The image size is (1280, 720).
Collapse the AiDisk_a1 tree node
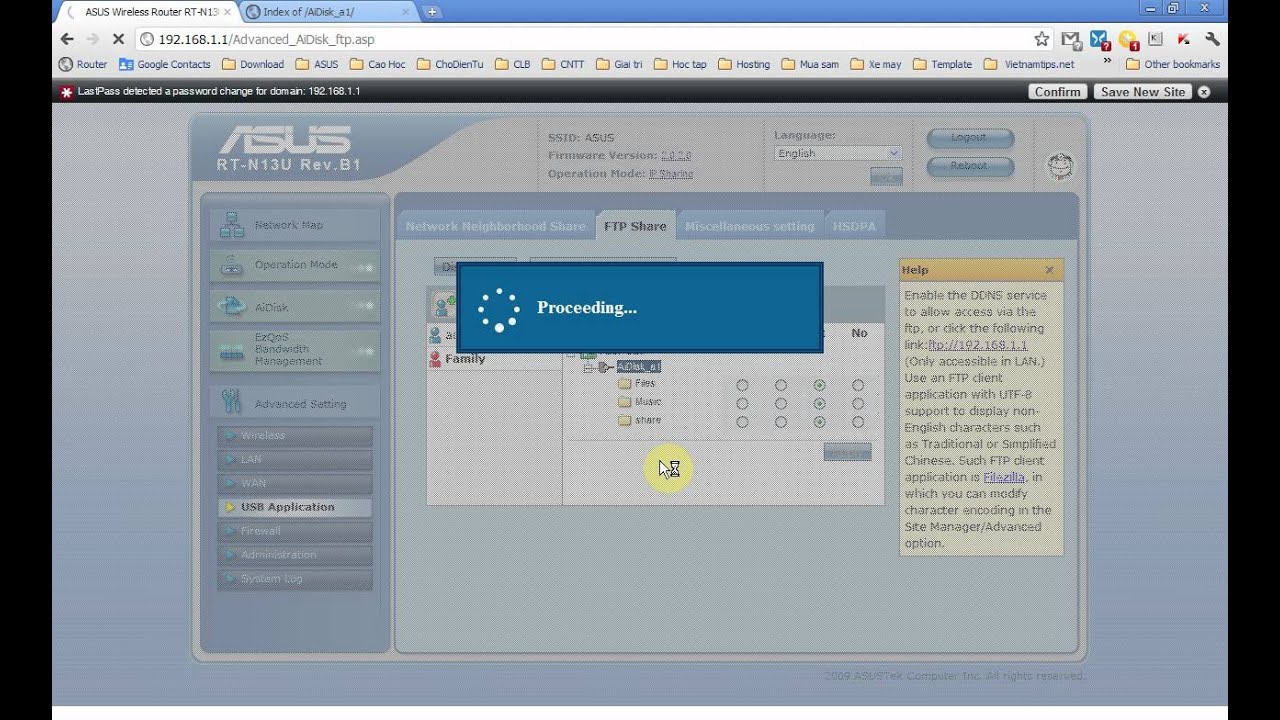point(590,367)
